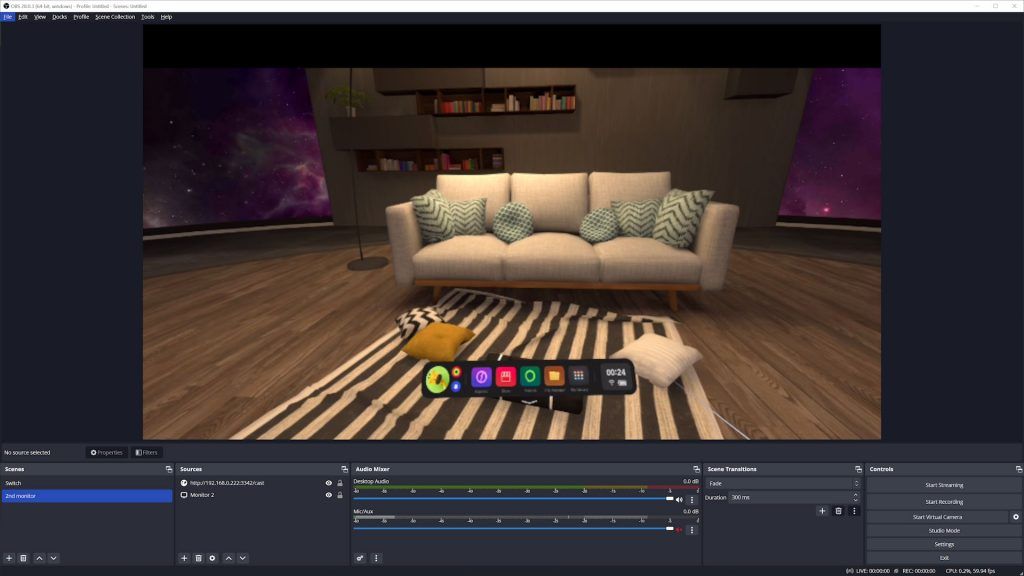
Task: Open source properties gear in Sources toolbar
Action: coord(212,558)
